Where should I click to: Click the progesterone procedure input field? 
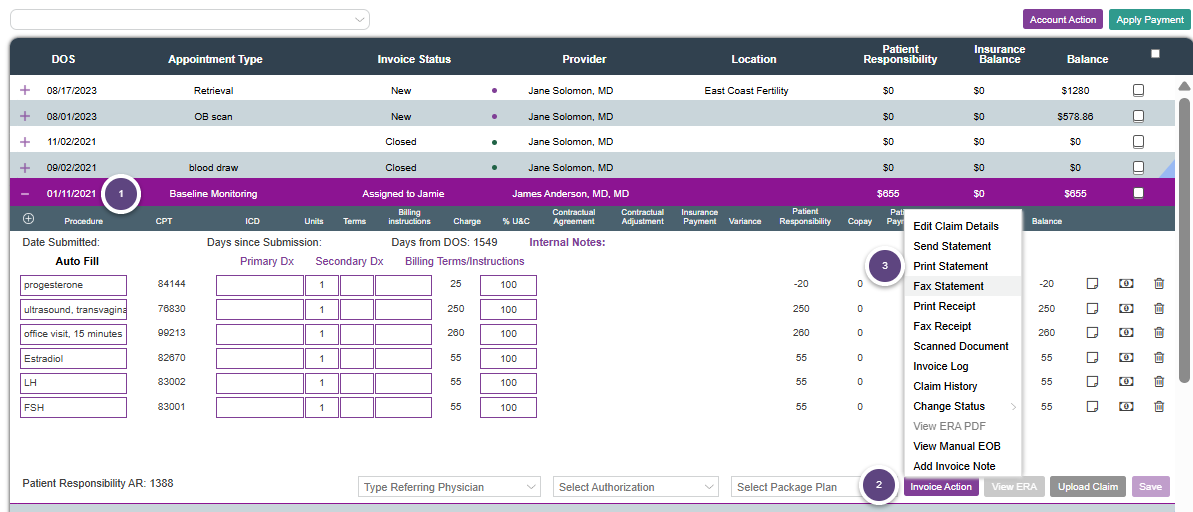tap(73, 285)
